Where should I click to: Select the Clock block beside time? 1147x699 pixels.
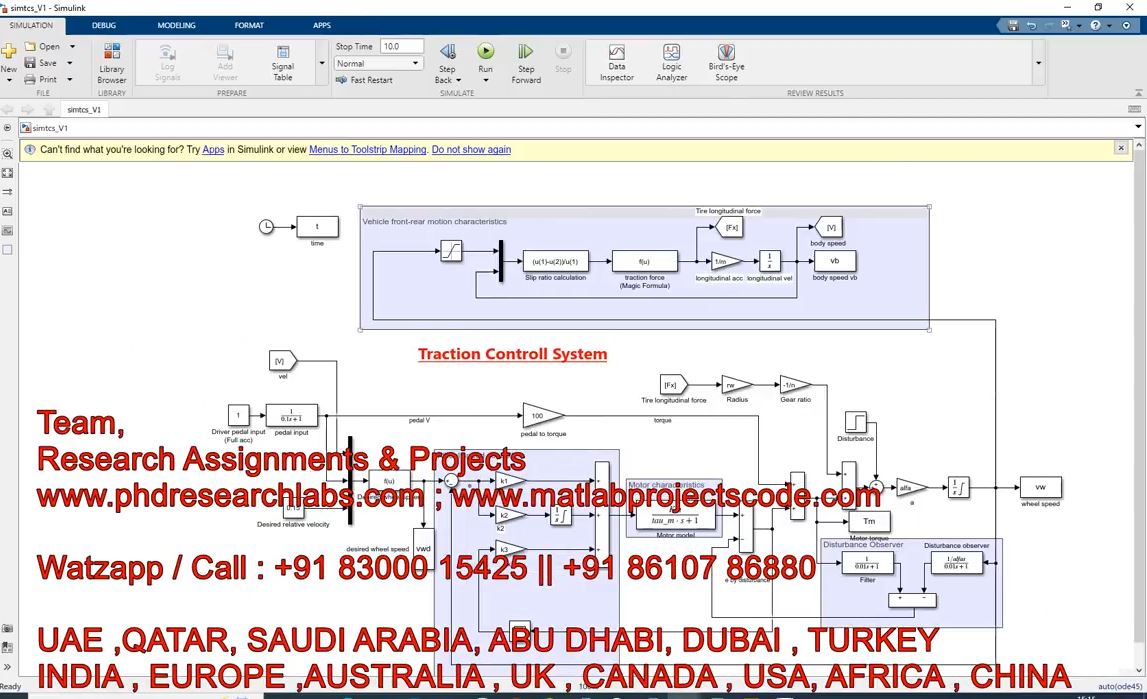coord(267,227)
